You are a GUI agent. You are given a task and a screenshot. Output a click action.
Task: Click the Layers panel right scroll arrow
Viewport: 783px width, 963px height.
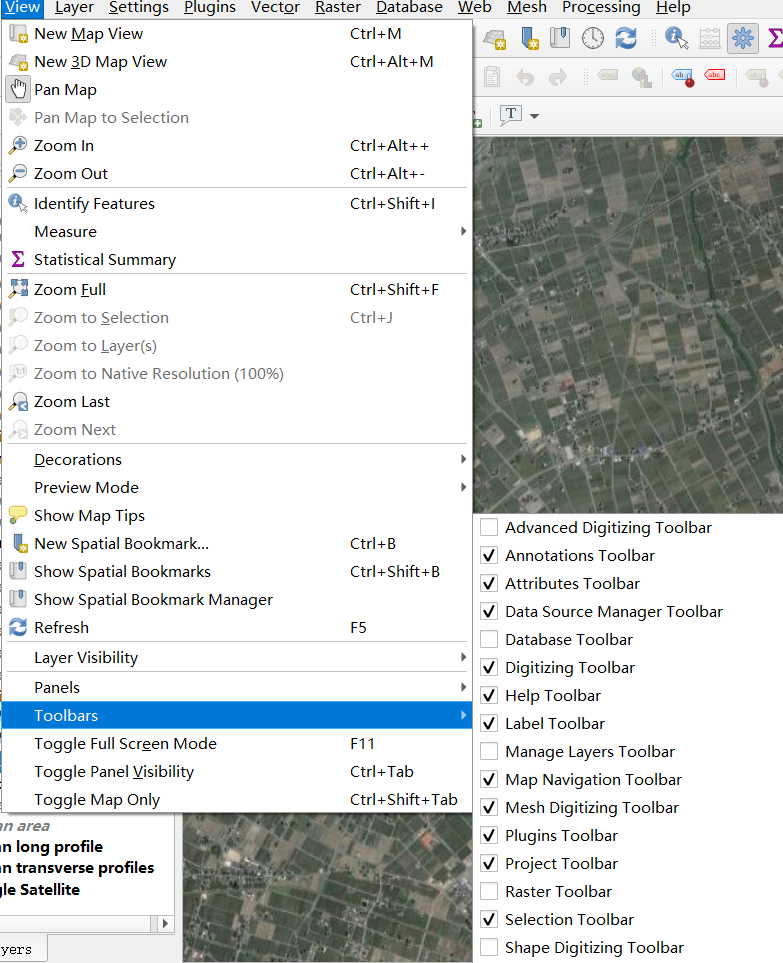[x=165, y=924]
